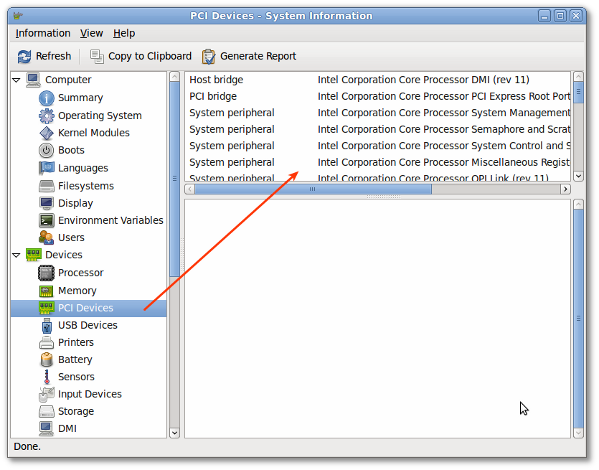
Task: Click the Kernel Modules label
Action: coord(94,133)
